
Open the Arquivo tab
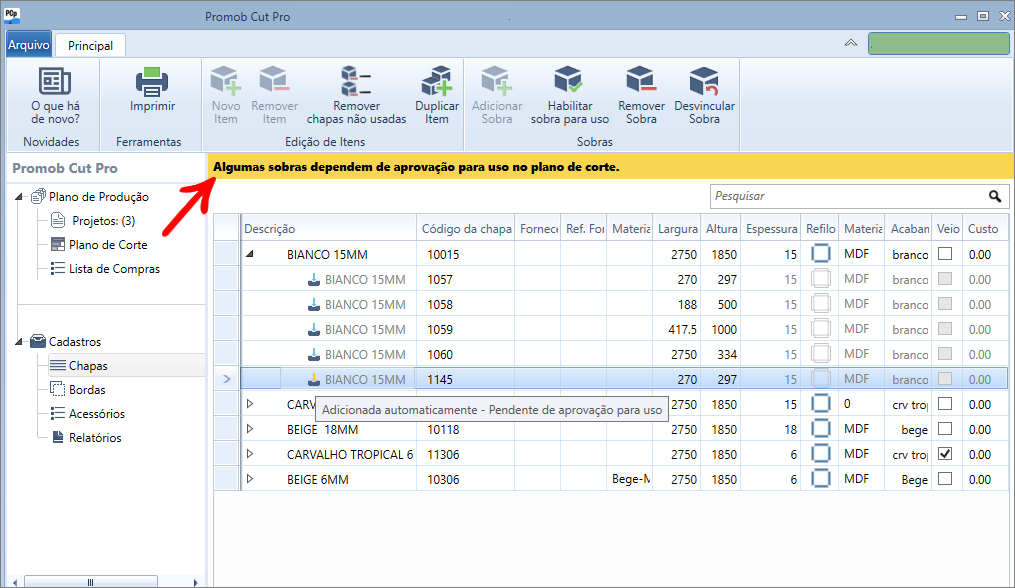coord(28,45)
